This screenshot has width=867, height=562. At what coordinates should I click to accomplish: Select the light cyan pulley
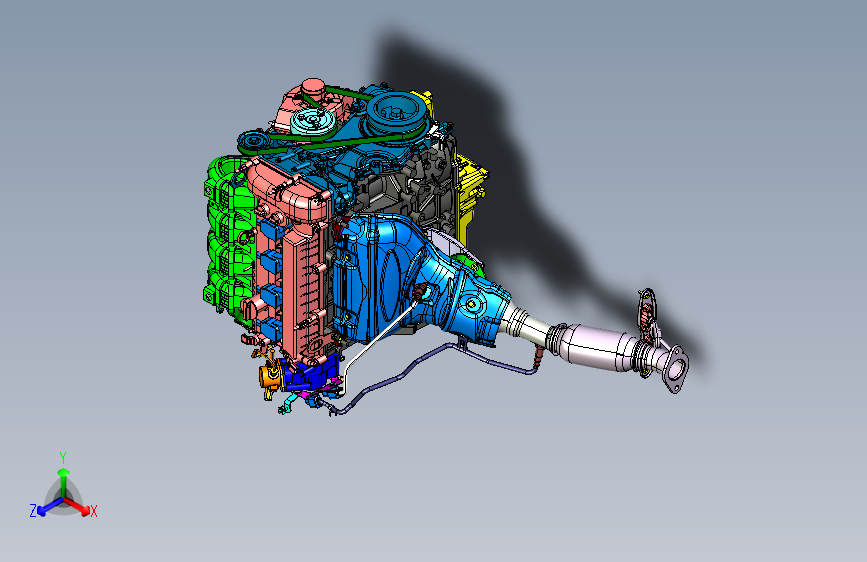pos(312,120)
